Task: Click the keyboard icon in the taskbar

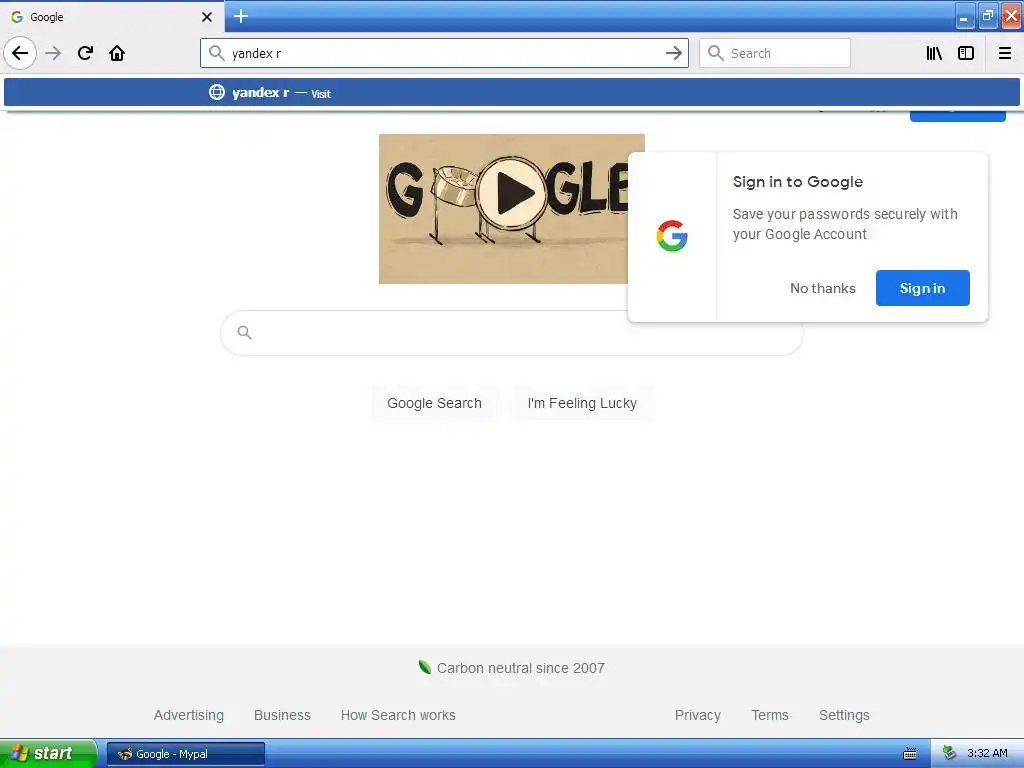Action: 910,754
